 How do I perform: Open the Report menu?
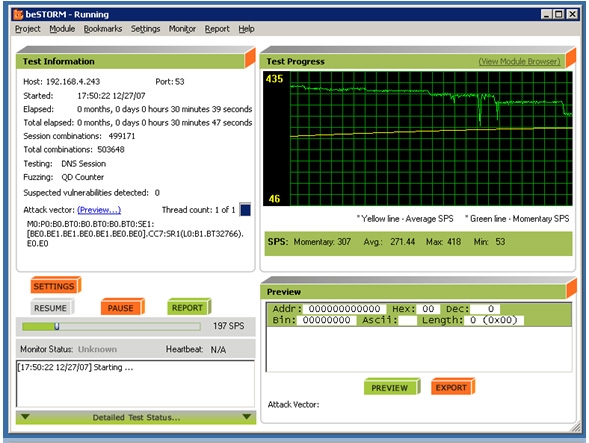(x=217, y=29)
